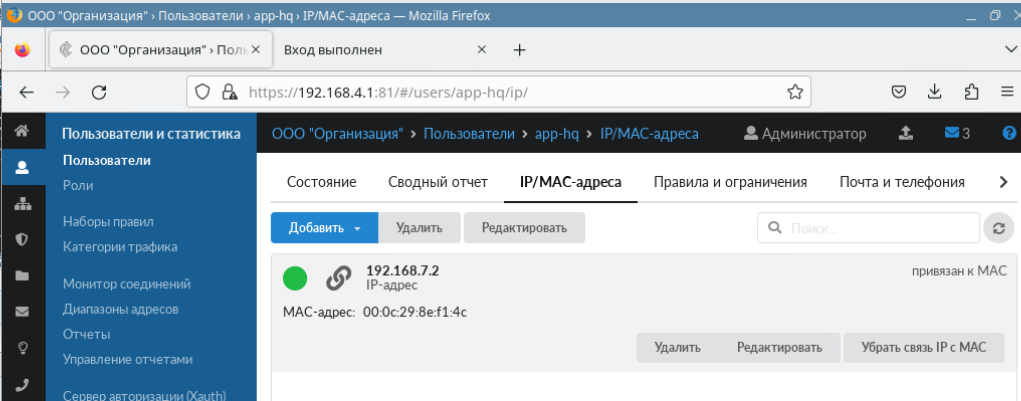The height and width of the screenshot is (401, 1021).
Task: Reload the current page
Action: coord(99,92)
